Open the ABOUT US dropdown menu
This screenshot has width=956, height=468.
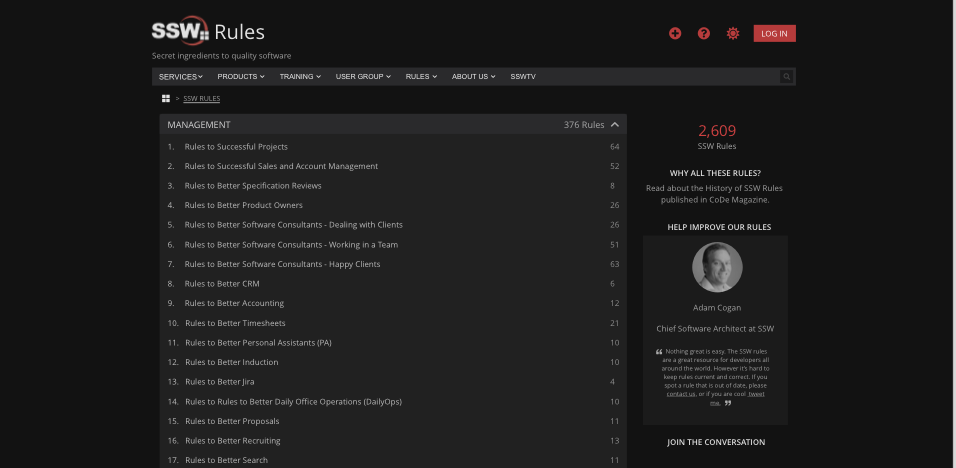tap(474, 77)
